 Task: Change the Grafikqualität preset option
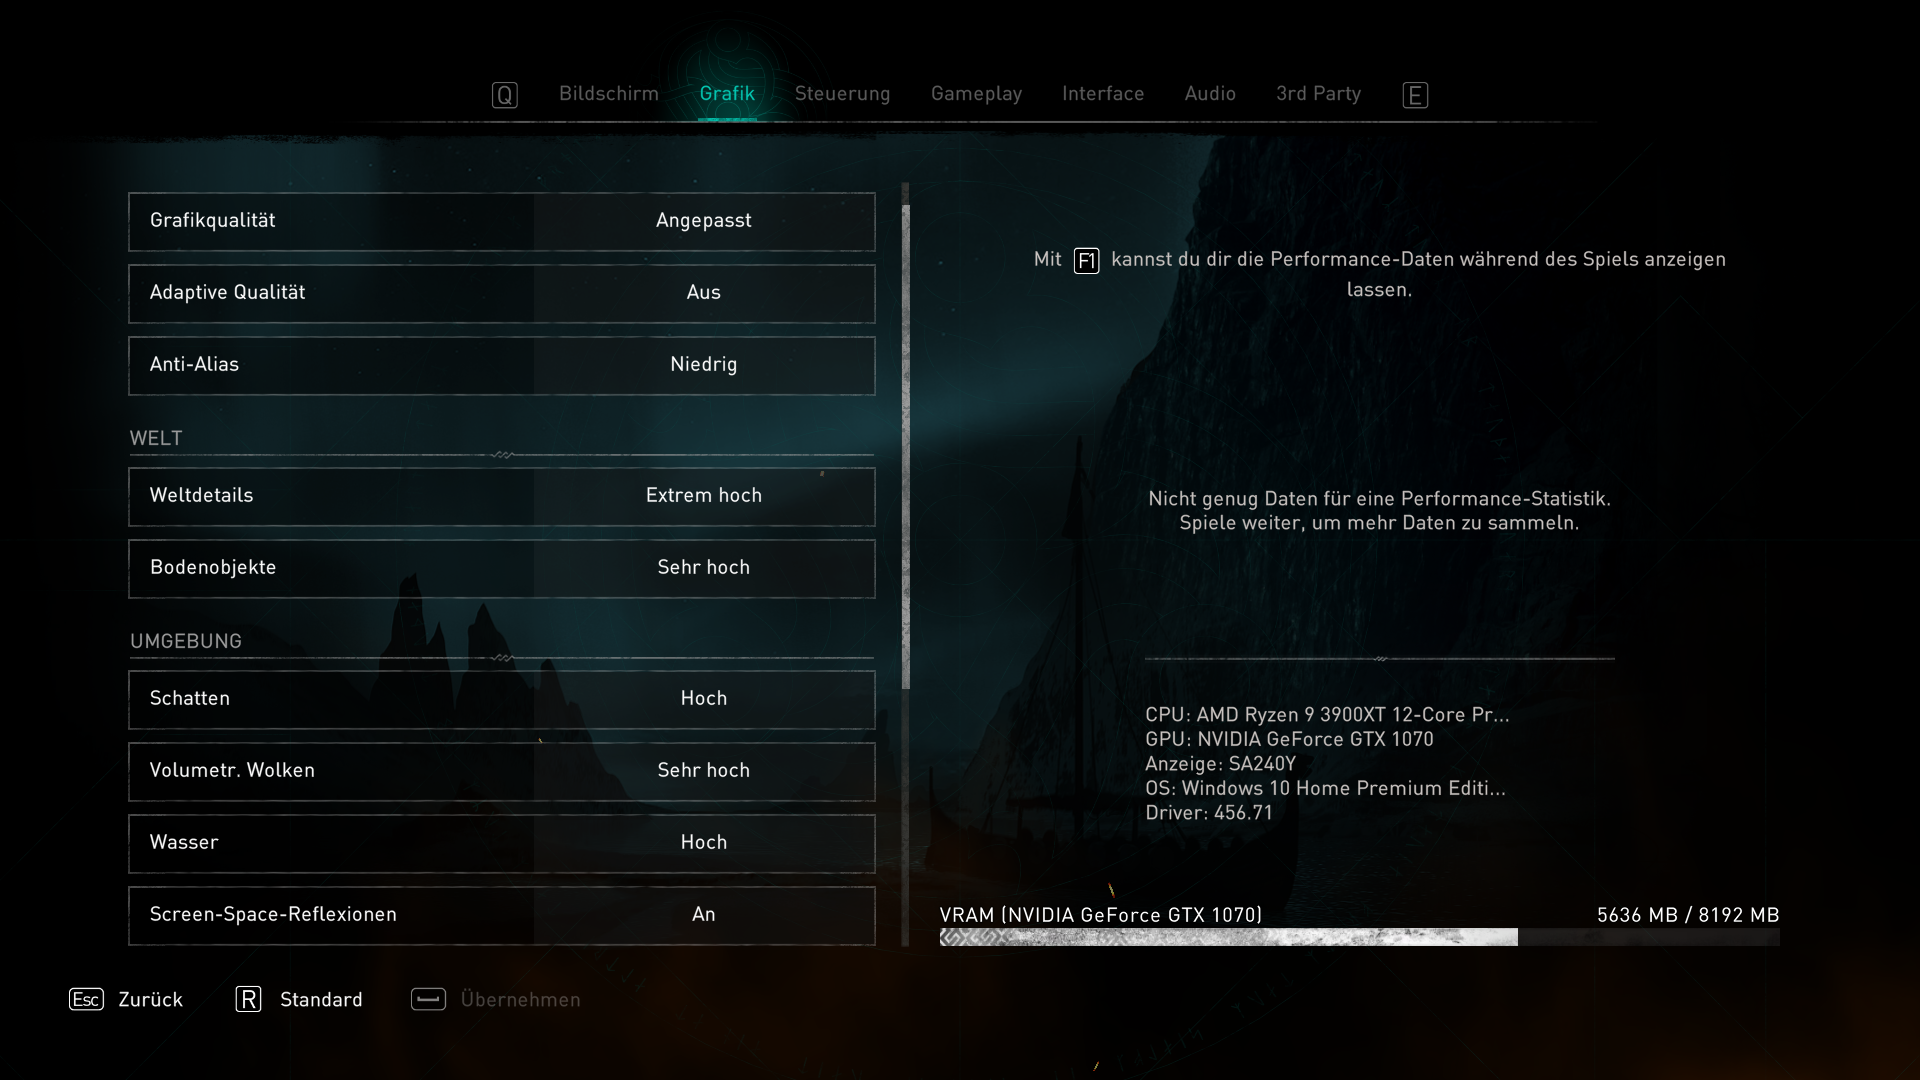tap(703, 221)
